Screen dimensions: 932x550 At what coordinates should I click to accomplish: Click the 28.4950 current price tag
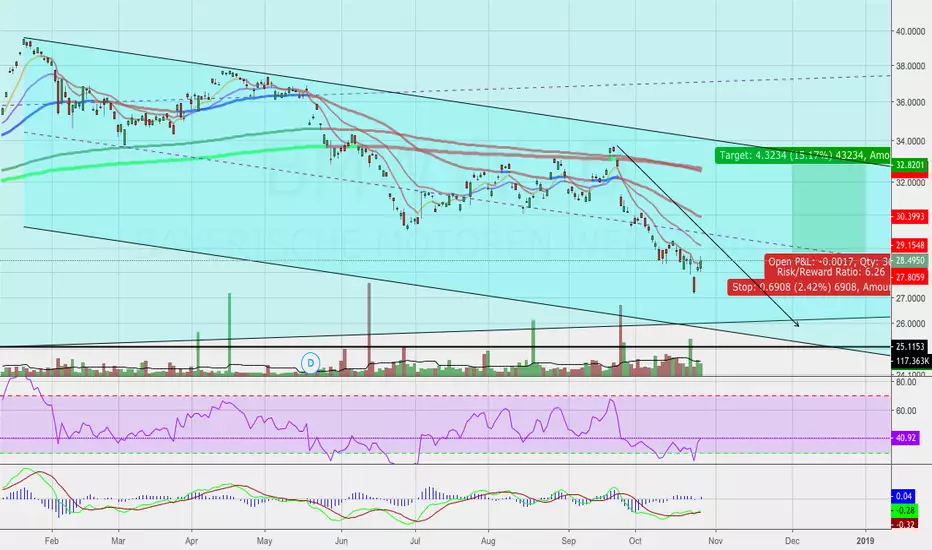(910, 260)
